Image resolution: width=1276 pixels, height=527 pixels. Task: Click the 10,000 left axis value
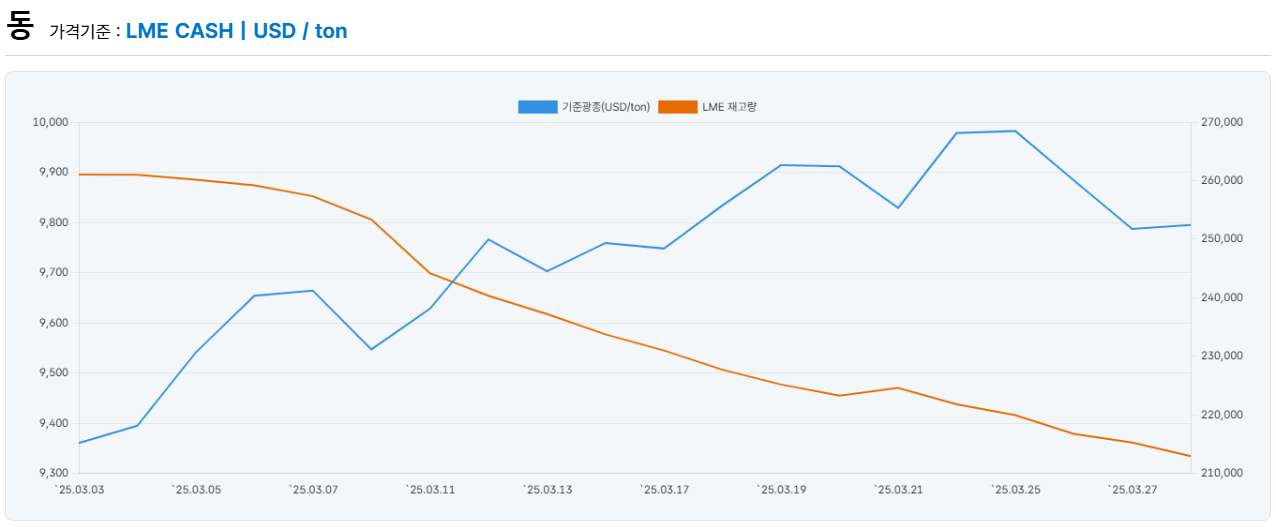[50, 122]
